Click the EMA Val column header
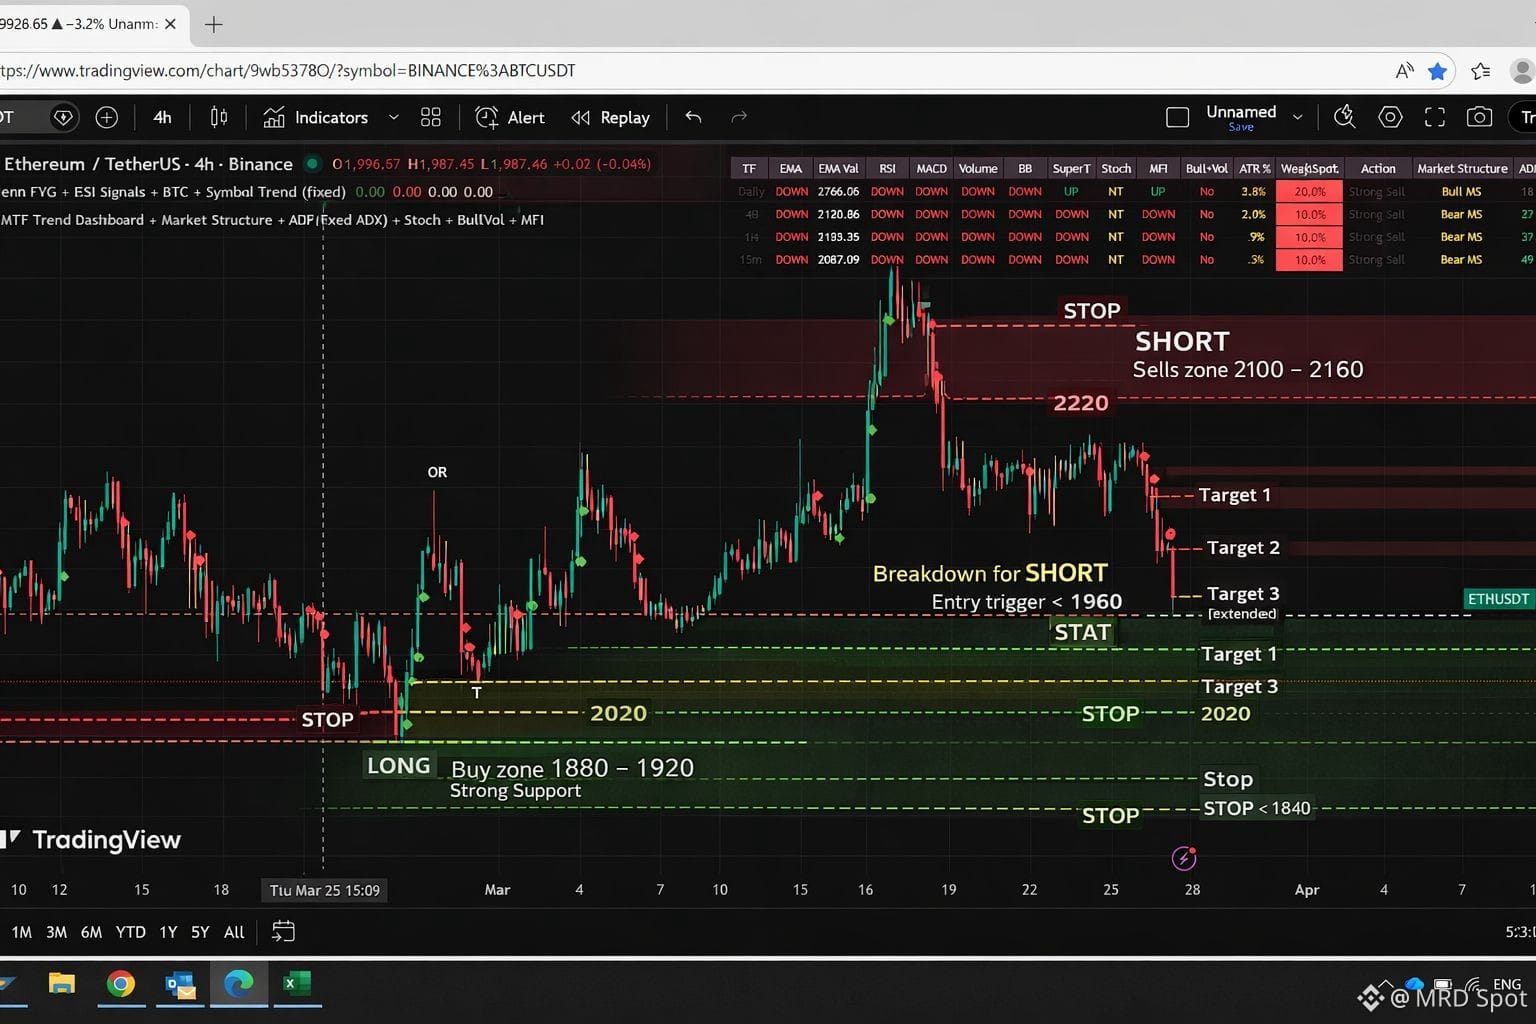1536x1024 pixels. (838, 169)
